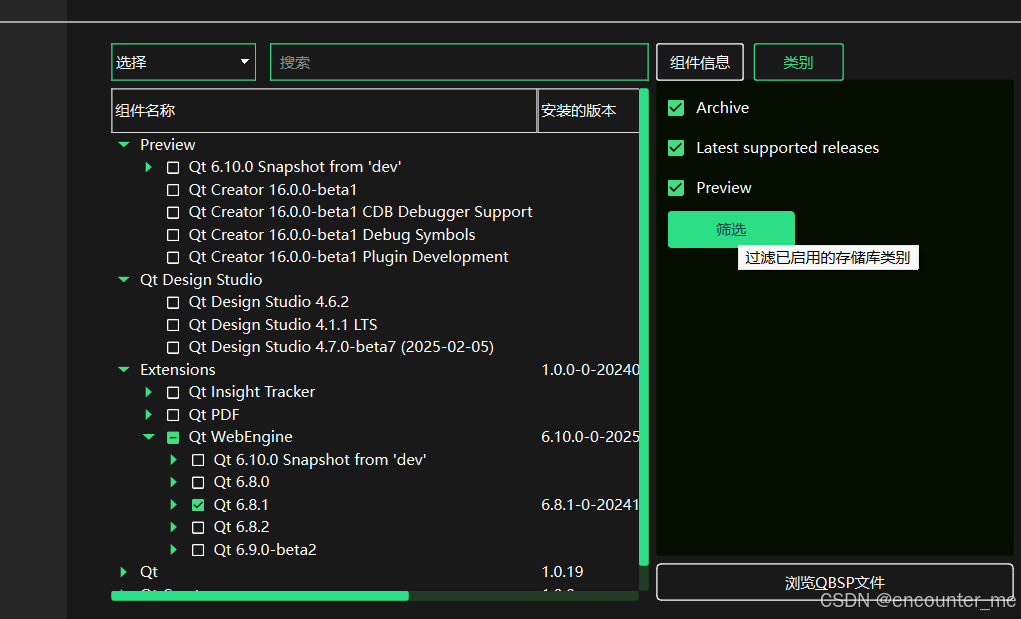Check Qt Creator 16.0.0-beta1 Debug Symbols
The width and height of the screenshot is (1021, 619).
(173, 235)
